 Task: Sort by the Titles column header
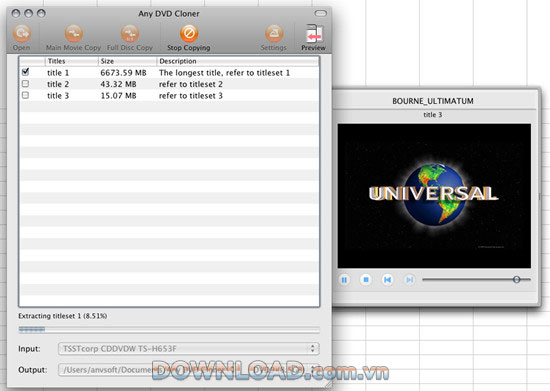coord(72,61)
